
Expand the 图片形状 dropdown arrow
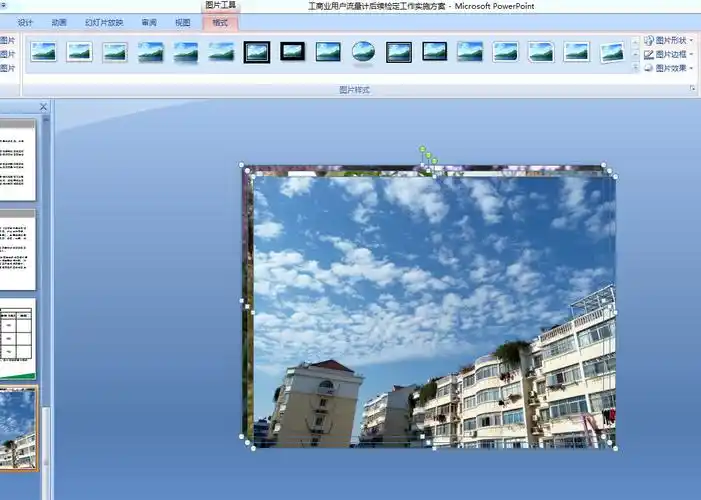(x=694, y=41)
